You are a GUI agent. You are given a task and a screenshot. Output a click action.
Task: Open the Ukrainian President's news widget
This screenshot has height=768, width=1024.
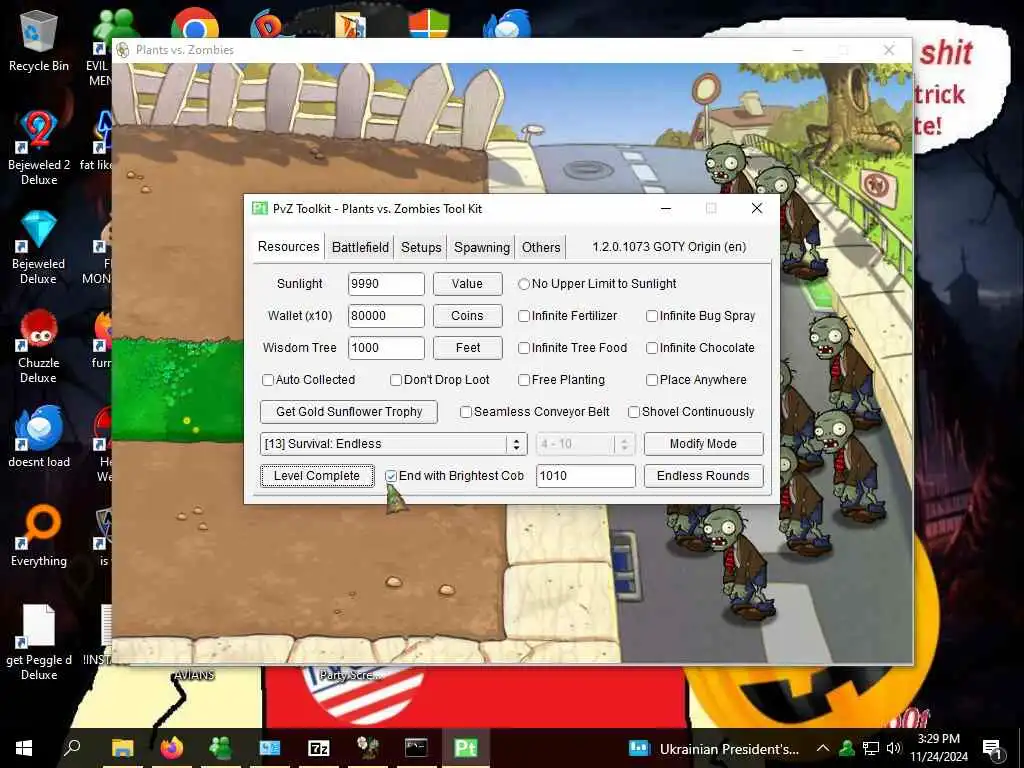(x=713, y=748)
